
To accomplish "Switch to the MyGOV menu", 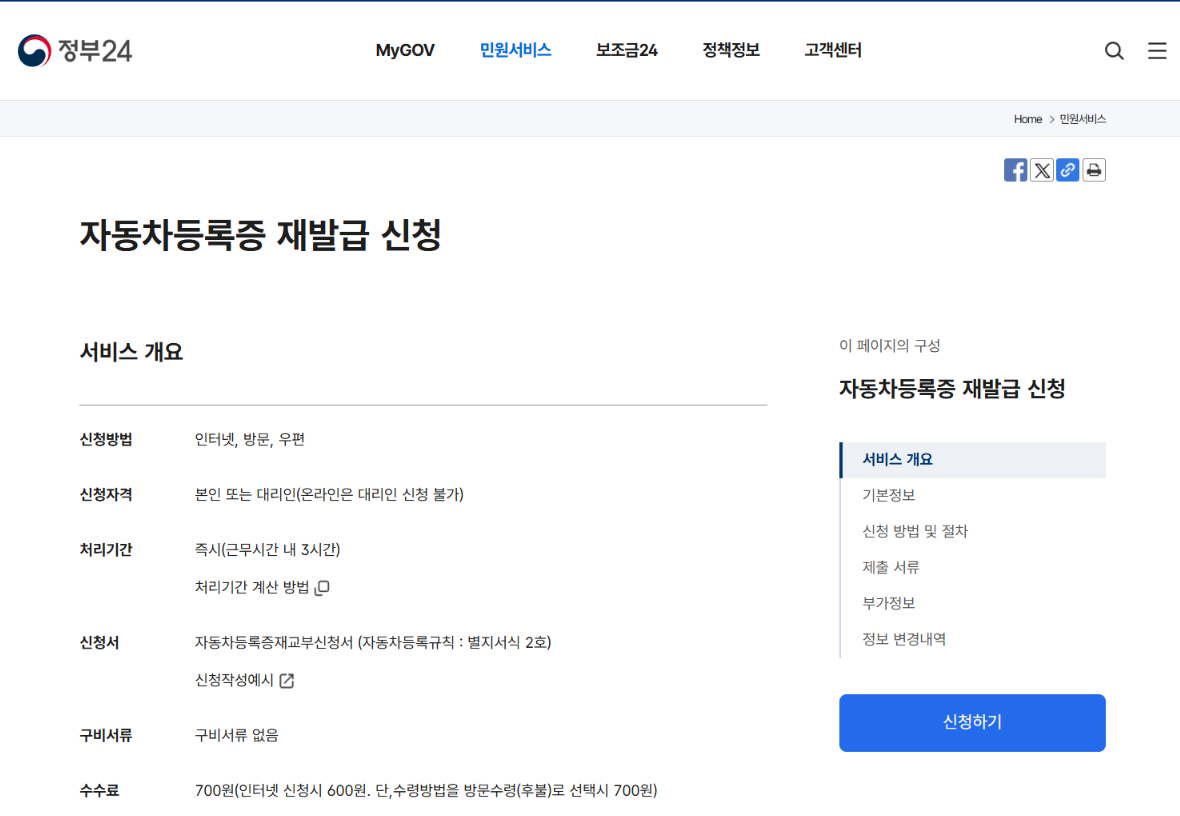I will [405, 49].
